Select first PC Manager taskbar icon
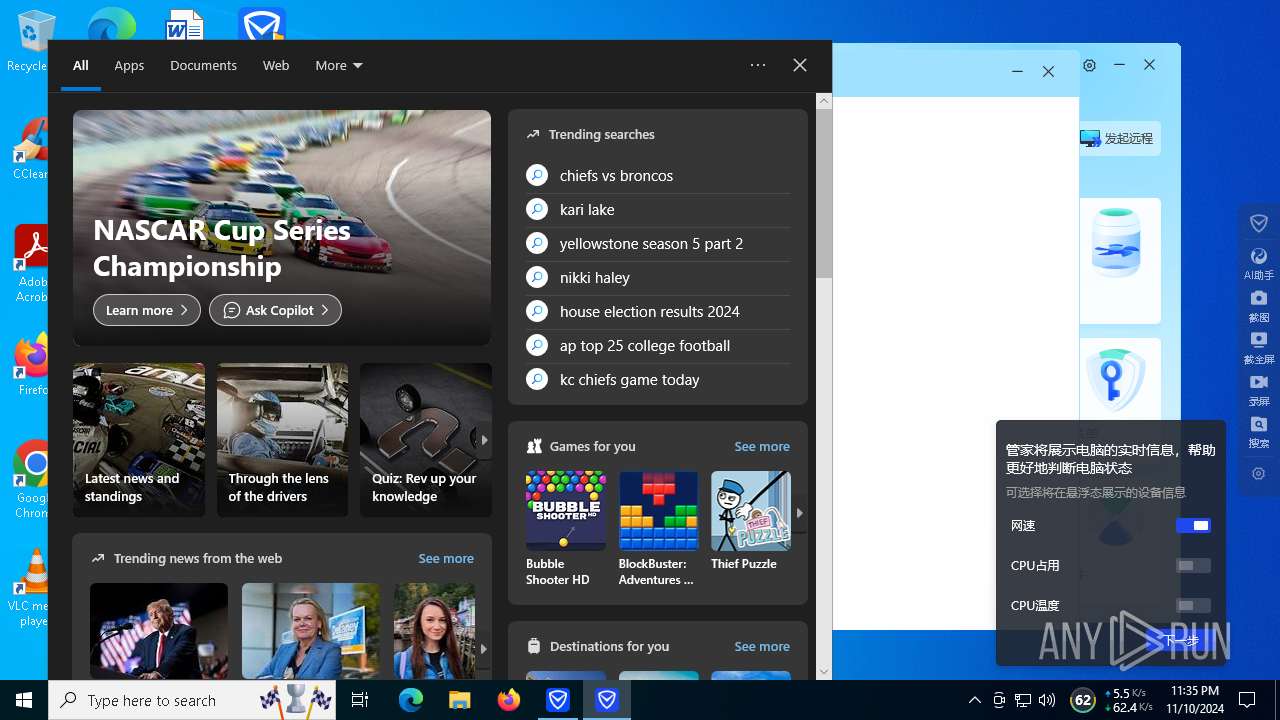Screen dimensions: 1280x720 [558, 700]
